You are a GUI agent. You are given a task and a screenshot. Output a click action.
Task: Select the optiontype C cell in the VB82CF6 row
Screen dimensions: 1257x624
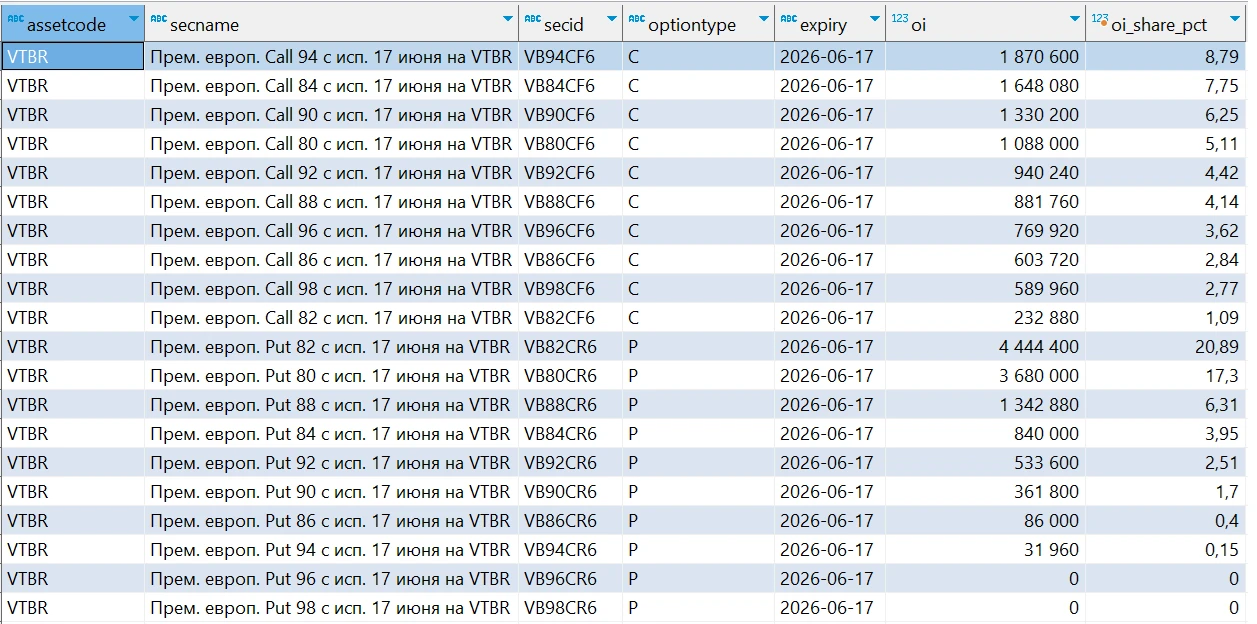point(698,318)
